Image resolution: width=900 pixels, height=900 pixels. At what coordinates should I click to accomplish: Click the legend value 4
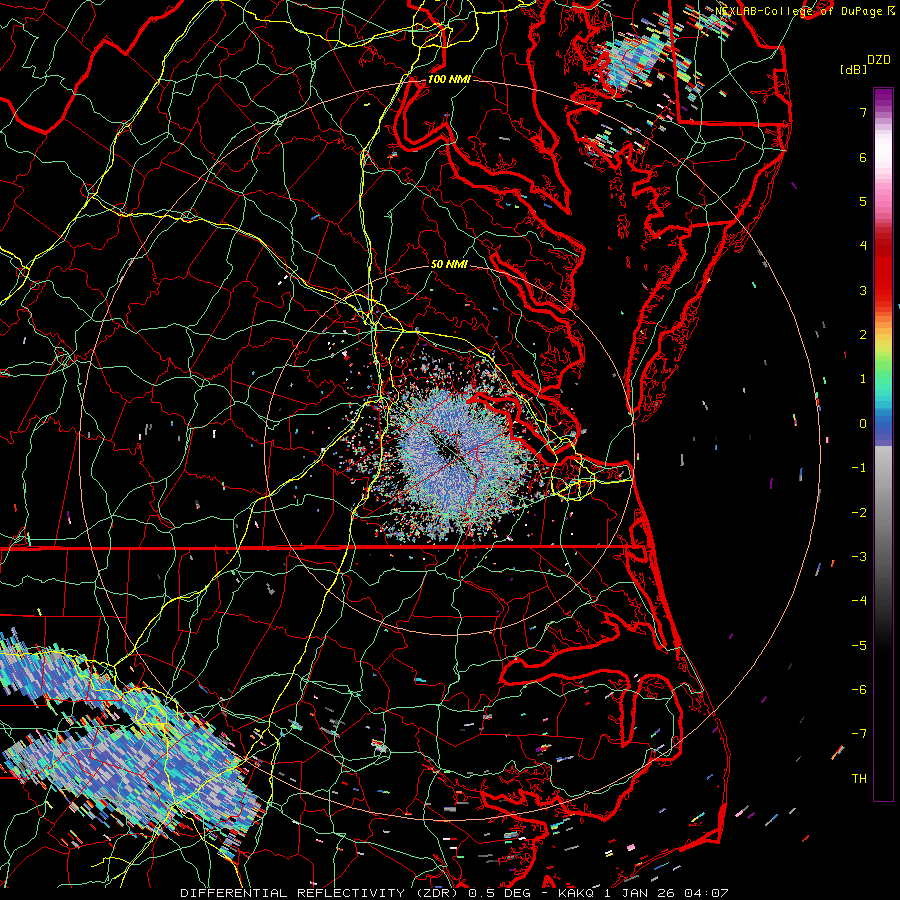pos(863,246)
